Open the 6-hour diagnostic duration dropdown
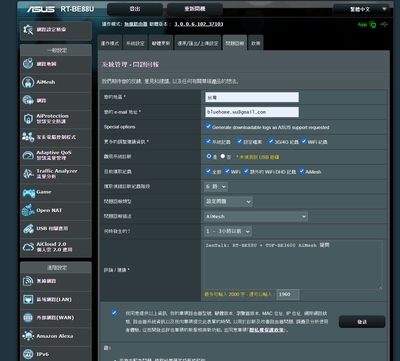This screenshot has height=361, width=400. coord(216,187)
